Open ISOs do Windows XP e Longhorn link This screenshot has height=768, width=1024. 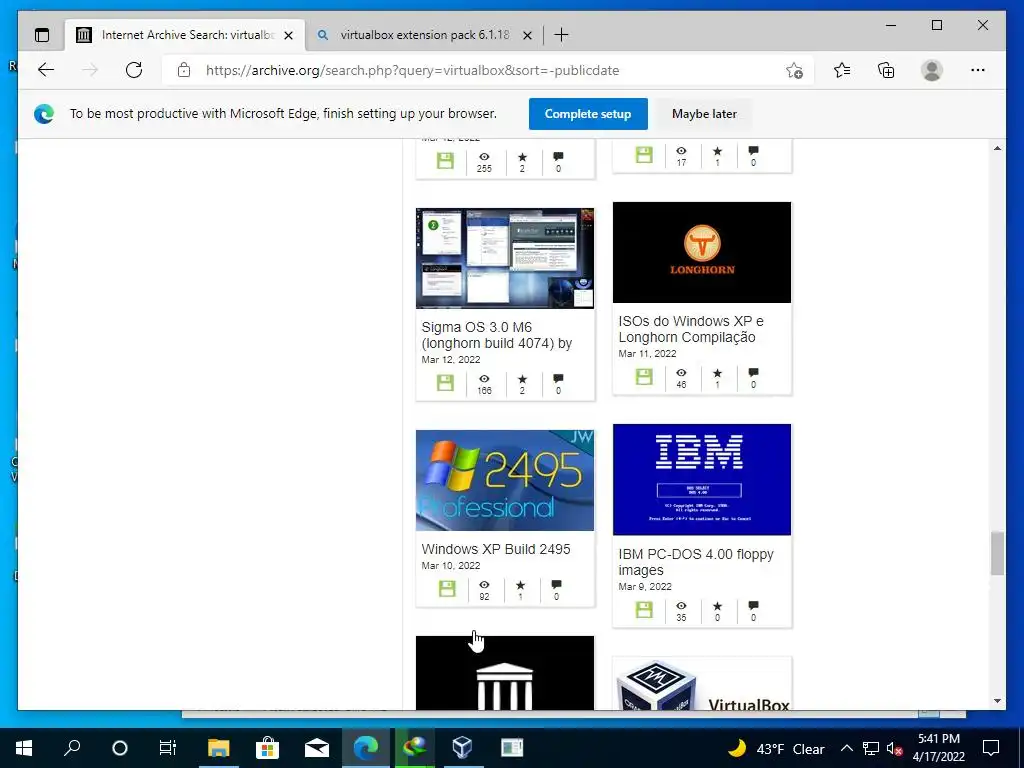tap(690, 329)
